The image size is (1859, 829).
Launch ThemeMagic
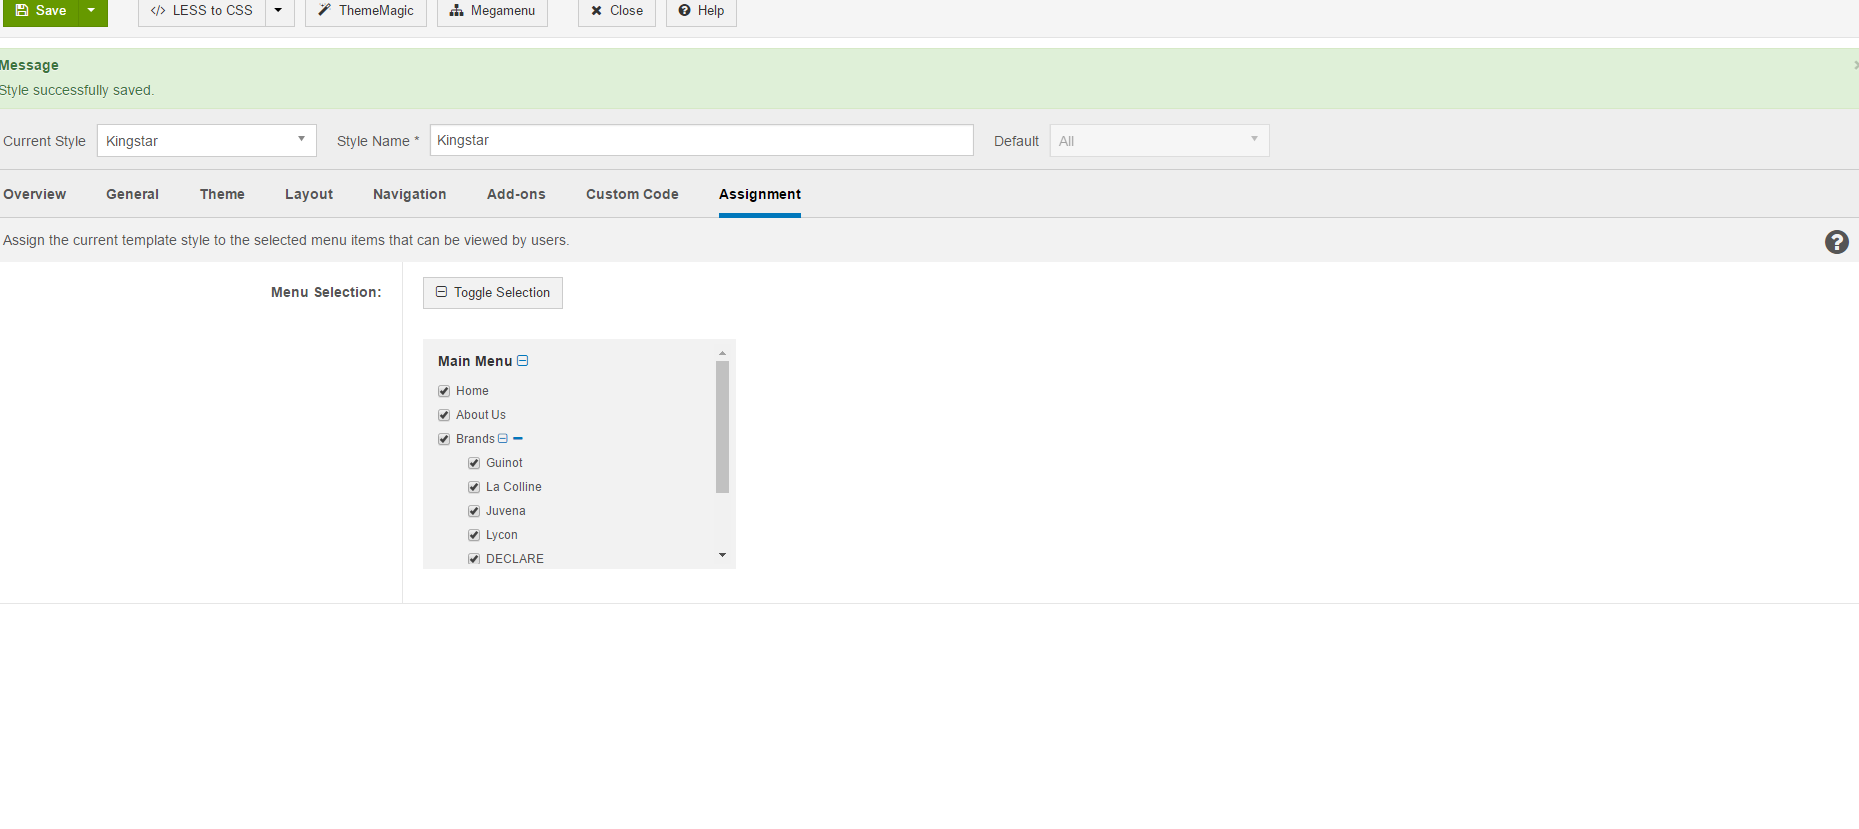coord(366,11)
